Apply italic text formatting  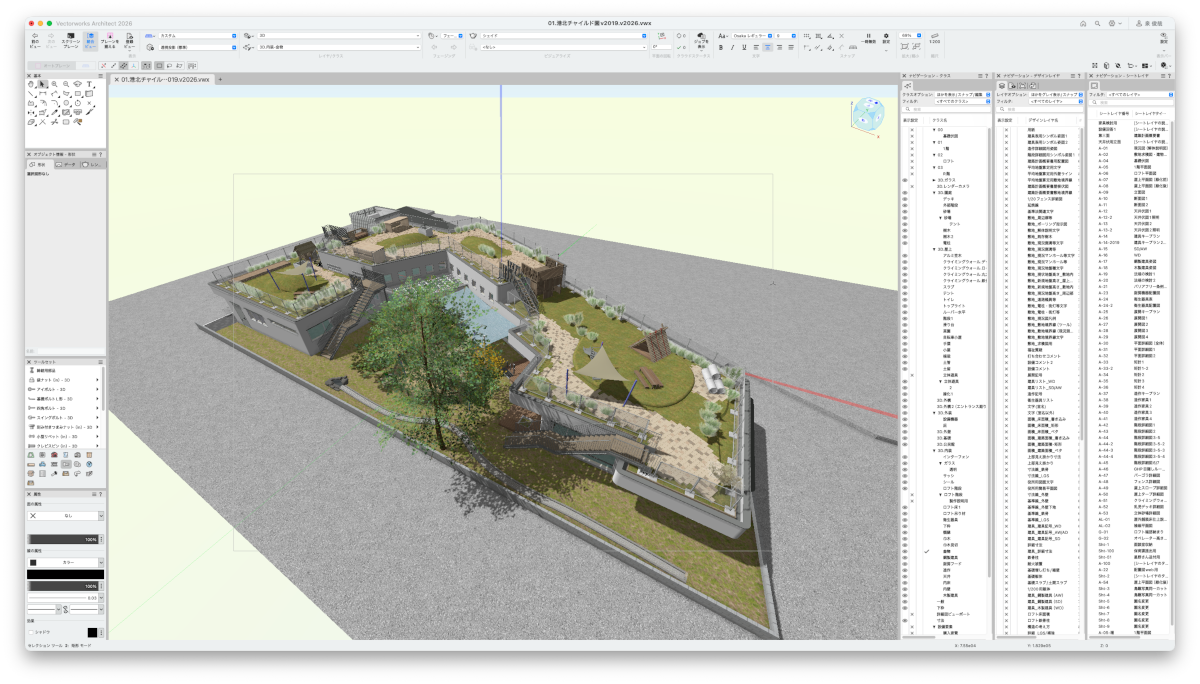tap(732, 47)
